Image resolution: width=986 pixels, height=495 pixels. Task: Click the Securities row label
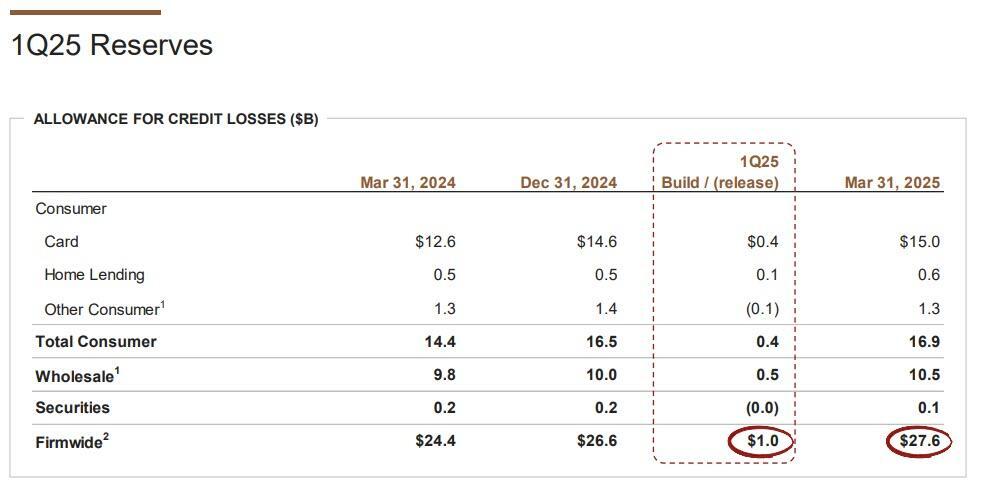coord(72,408)
